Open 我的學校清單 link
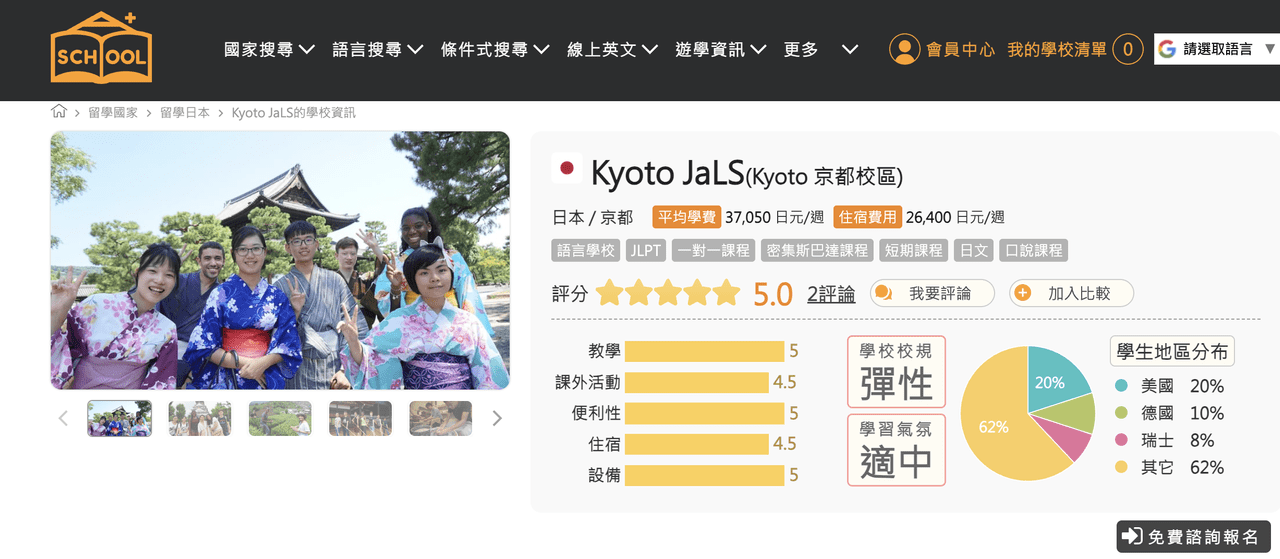1280x559 pixels. pyautogui.click(x=1057, y=49)
